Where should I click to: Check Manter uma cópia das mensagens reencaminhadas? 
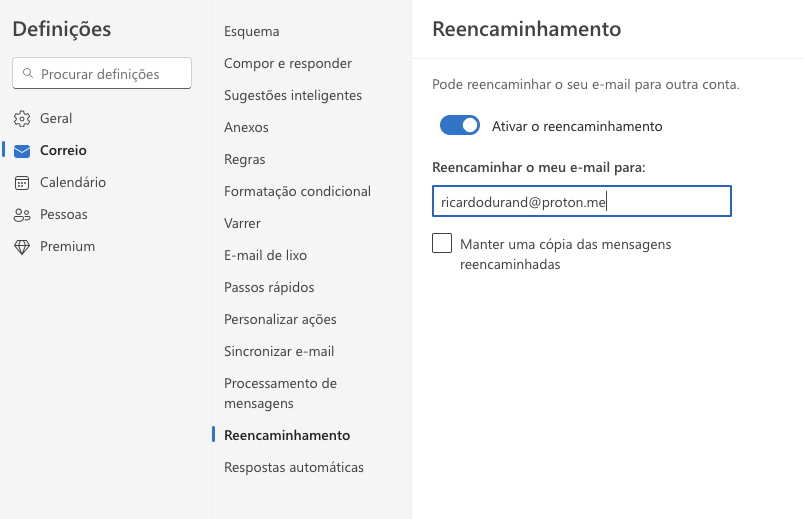[x=442, y=244]
